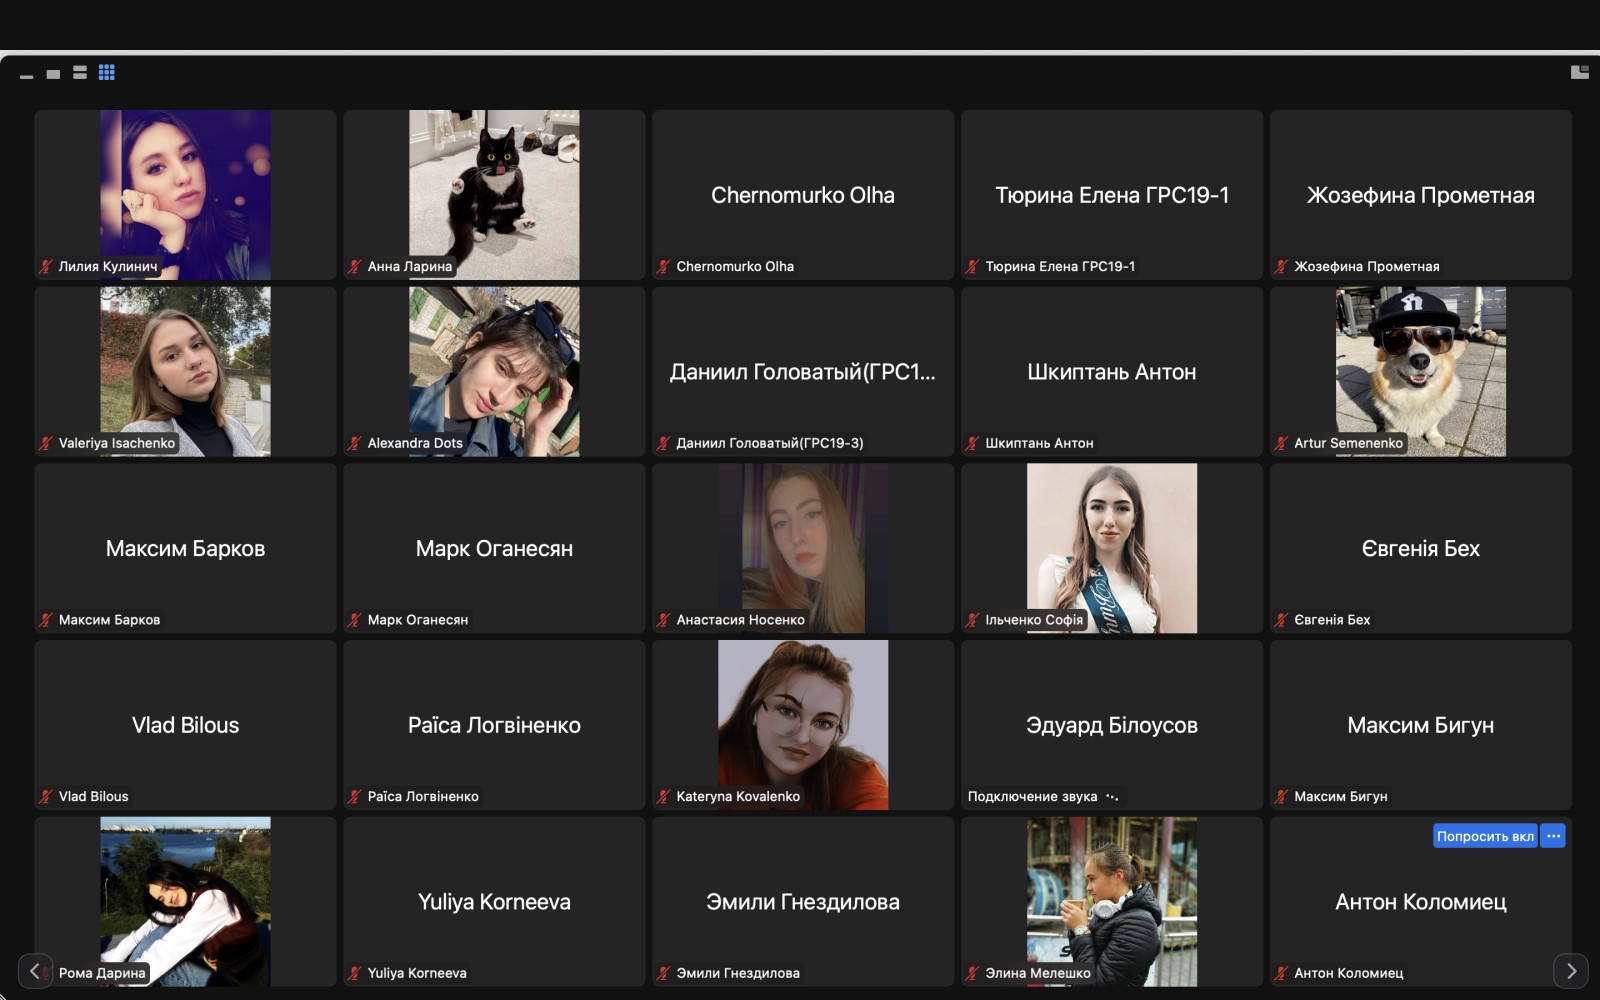Click the large Yuliya Korneeva name
The height and width of the screenshot is (1000, 1600).
494,902
